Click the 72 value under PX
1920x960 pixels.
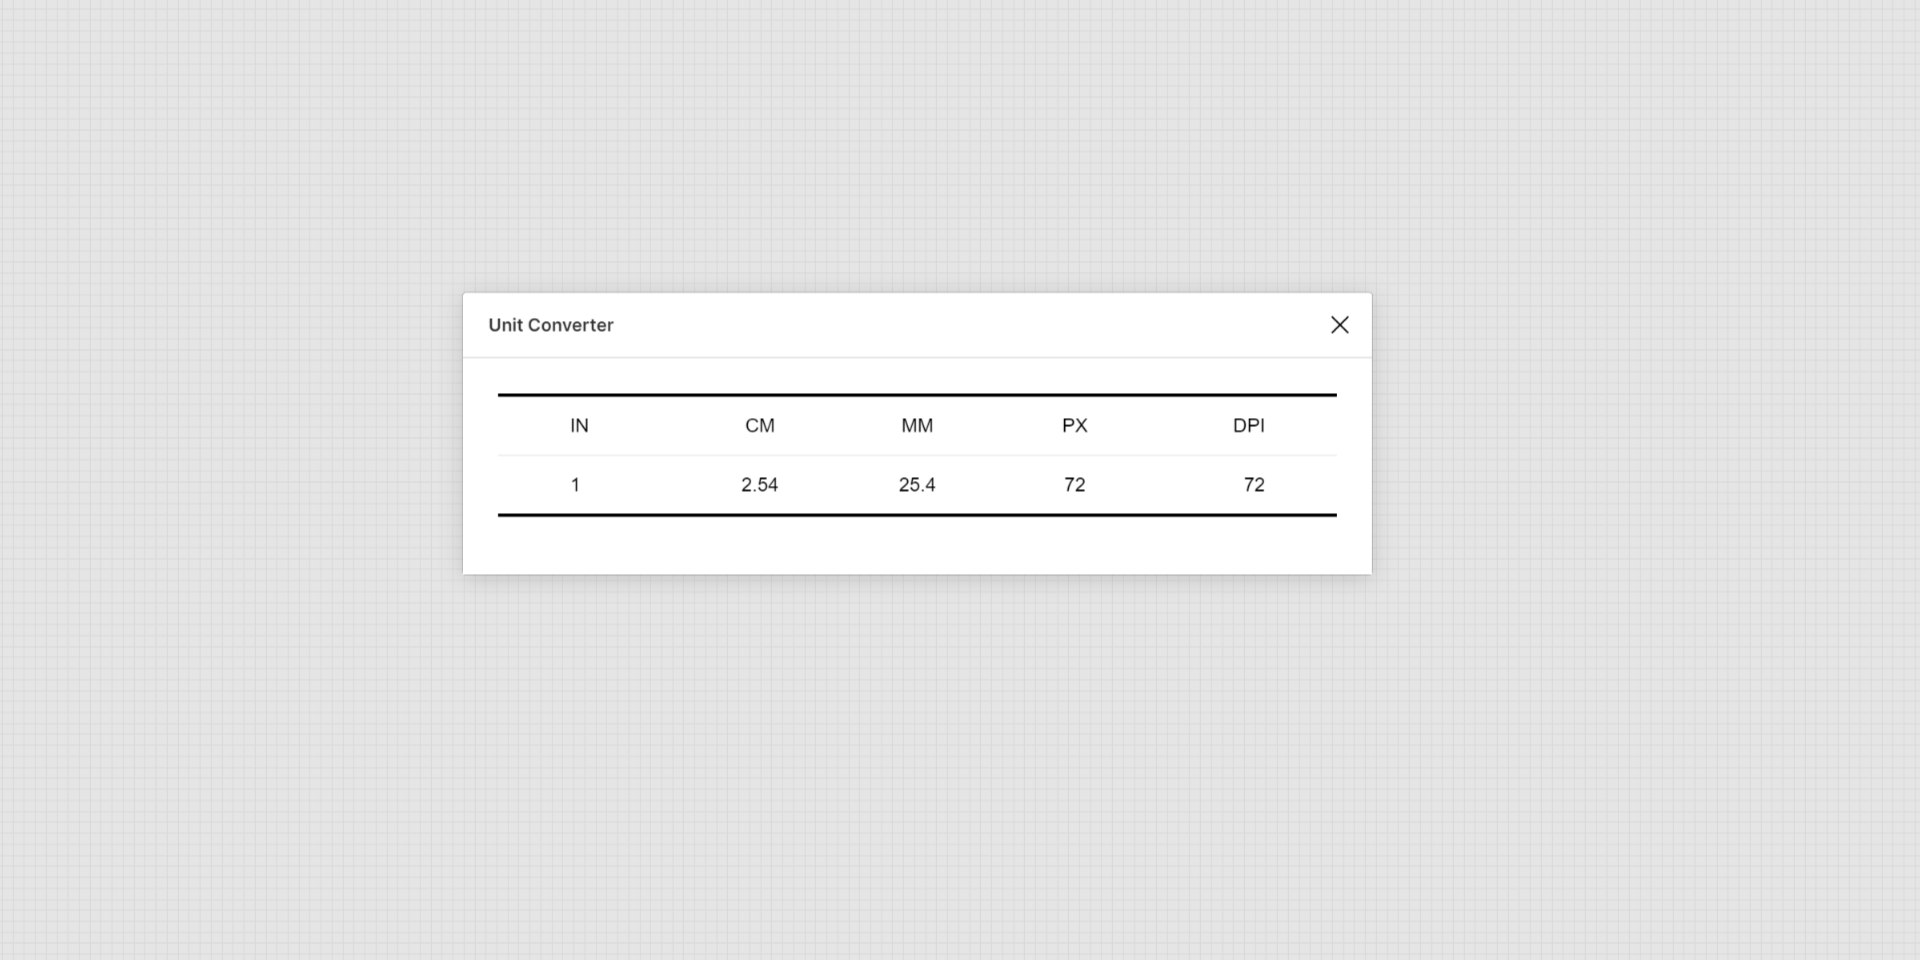coord(1075,485)
